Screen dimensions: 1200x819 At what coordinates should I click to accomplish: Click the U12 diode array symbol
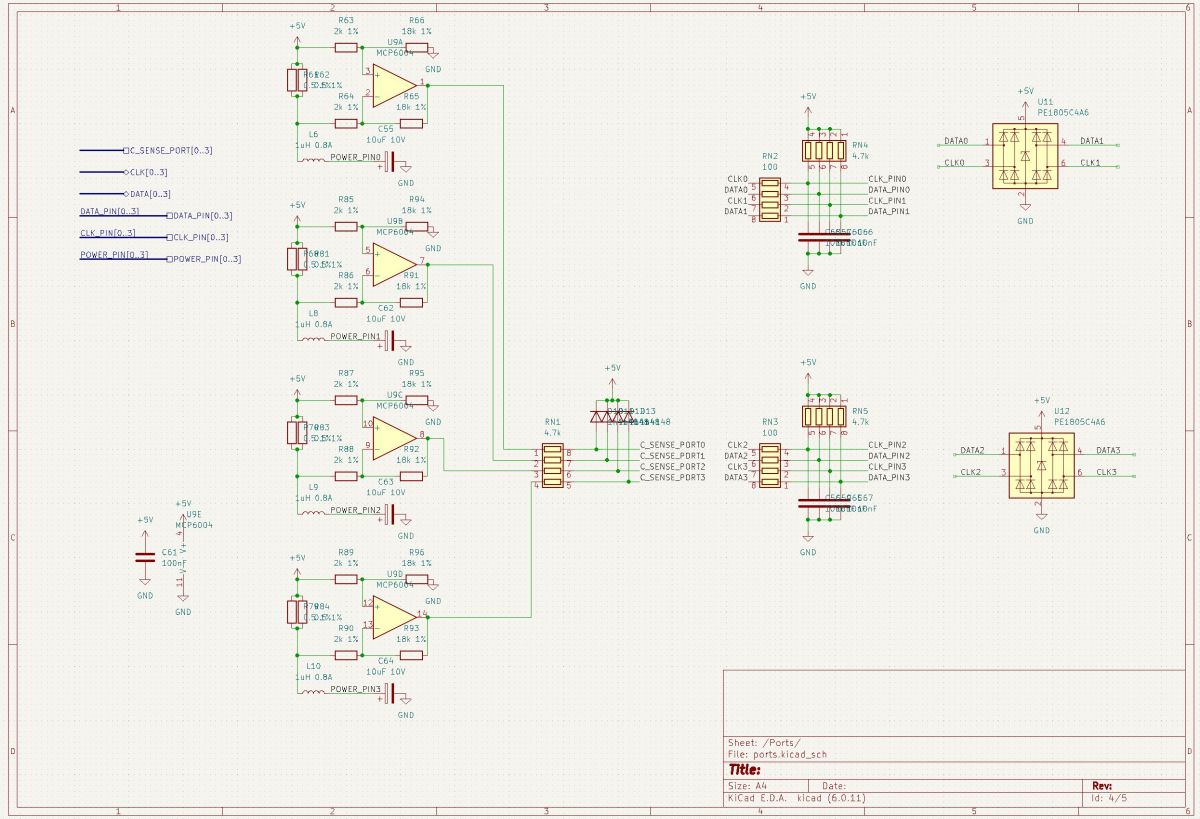click(1041, 464)
